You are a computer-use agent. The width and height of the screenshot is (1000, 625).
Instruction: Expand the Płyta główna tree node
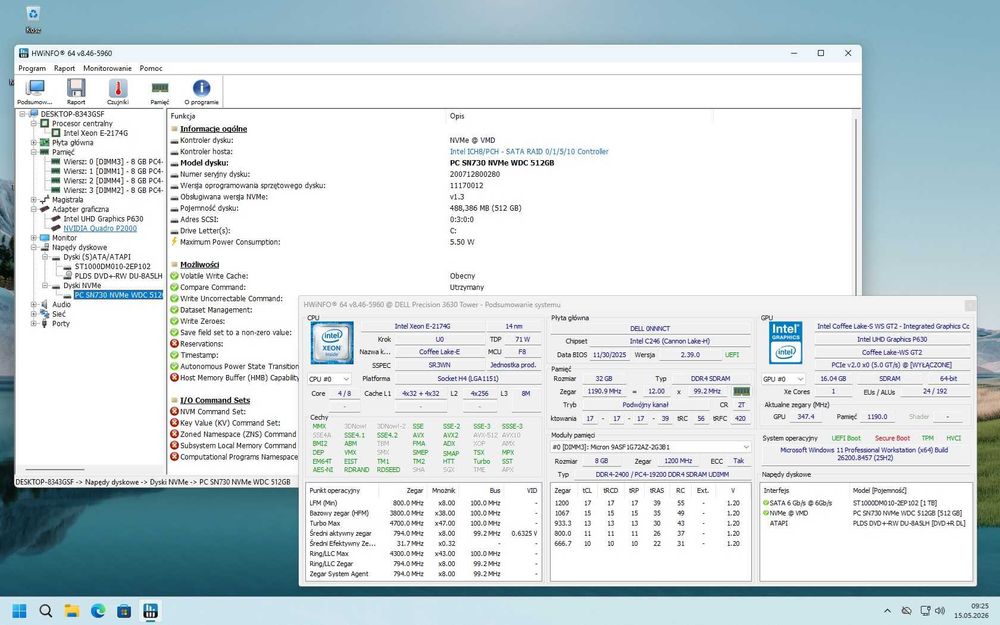tap(33, 143)
